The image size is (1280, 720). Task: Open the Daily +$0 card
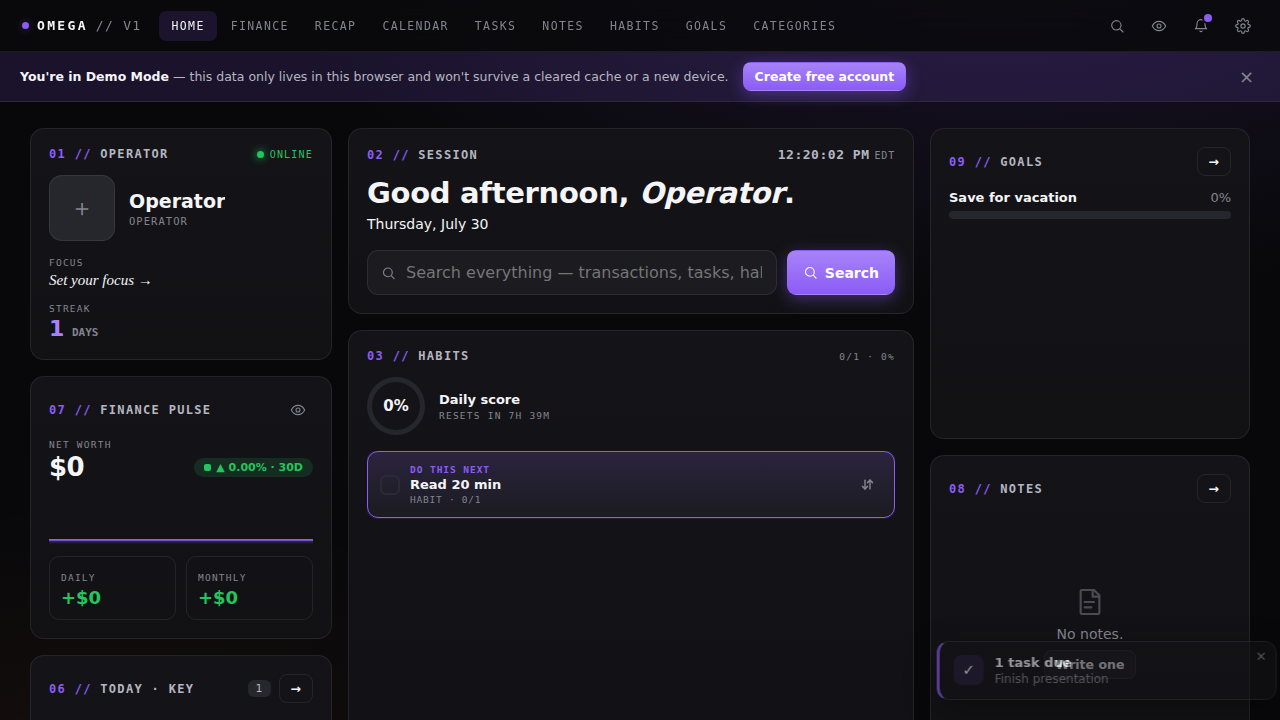112,588
